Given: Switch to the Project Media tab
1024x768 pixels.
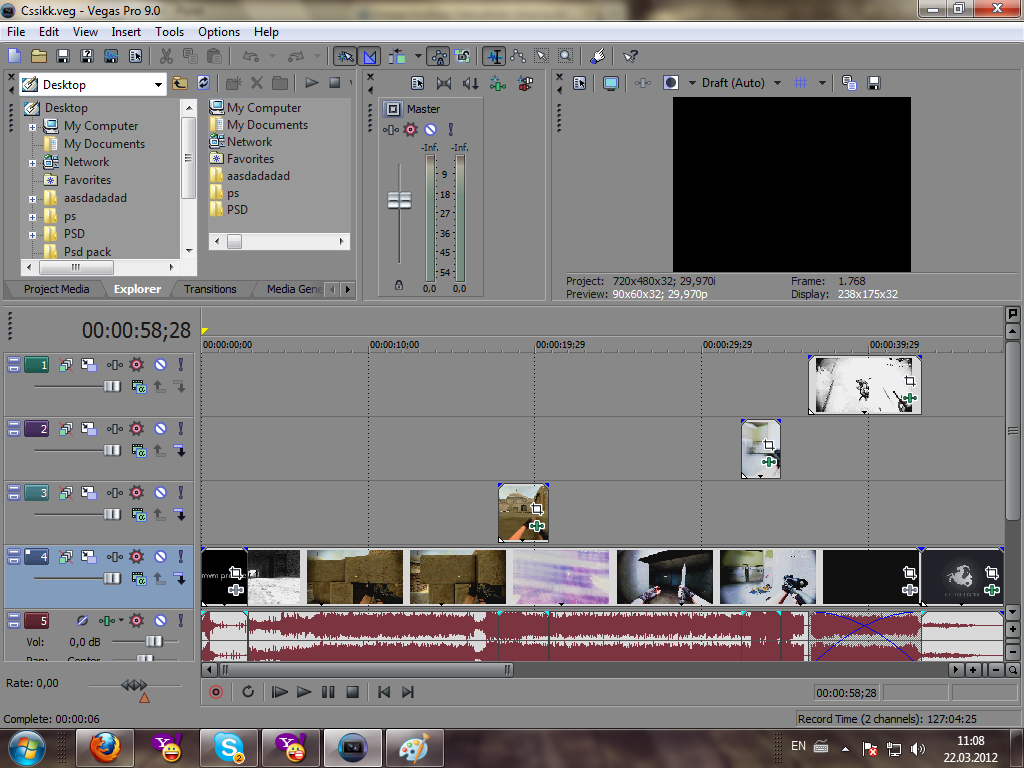Looking at the screenshot, I should point(56,289).
